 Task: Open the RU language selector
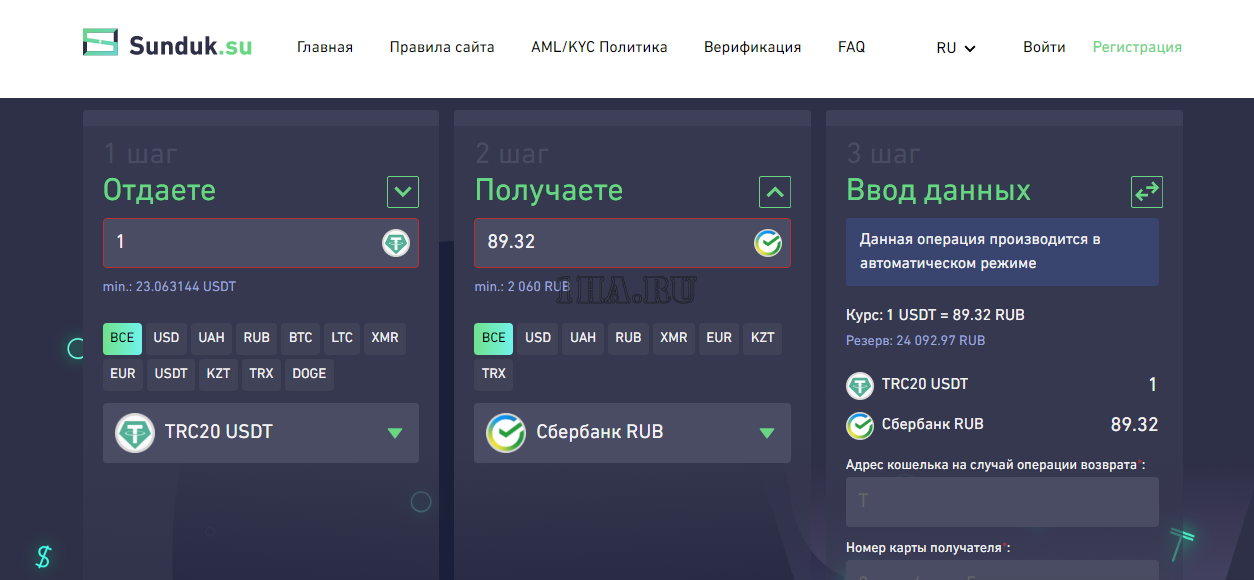pyautogui.click(x=955, y=47)
